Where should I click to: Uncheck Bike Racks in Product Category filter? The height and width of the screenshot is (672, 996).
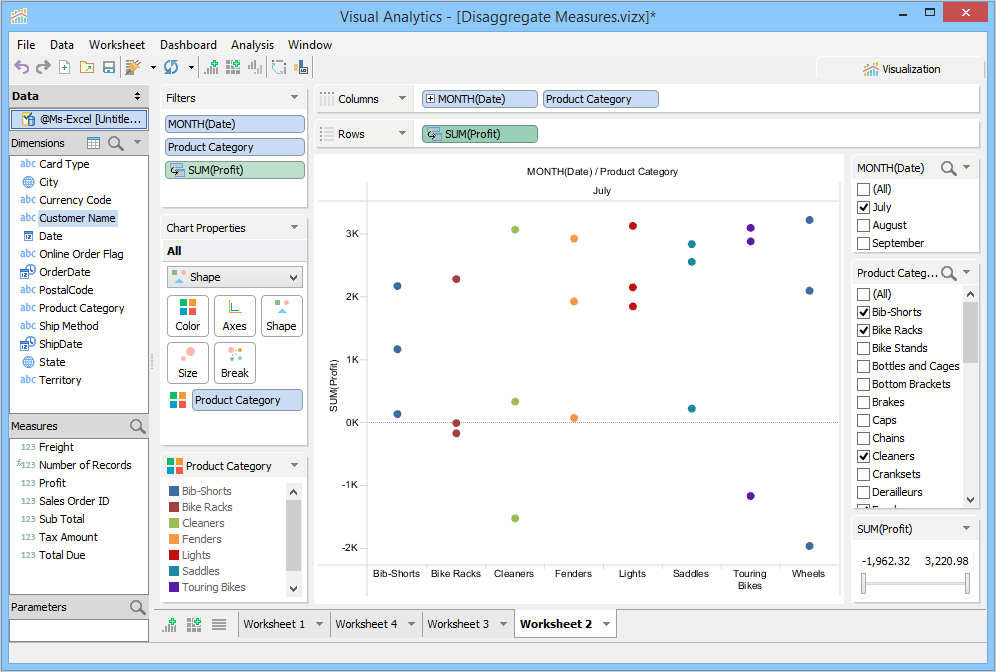point(863,330)
